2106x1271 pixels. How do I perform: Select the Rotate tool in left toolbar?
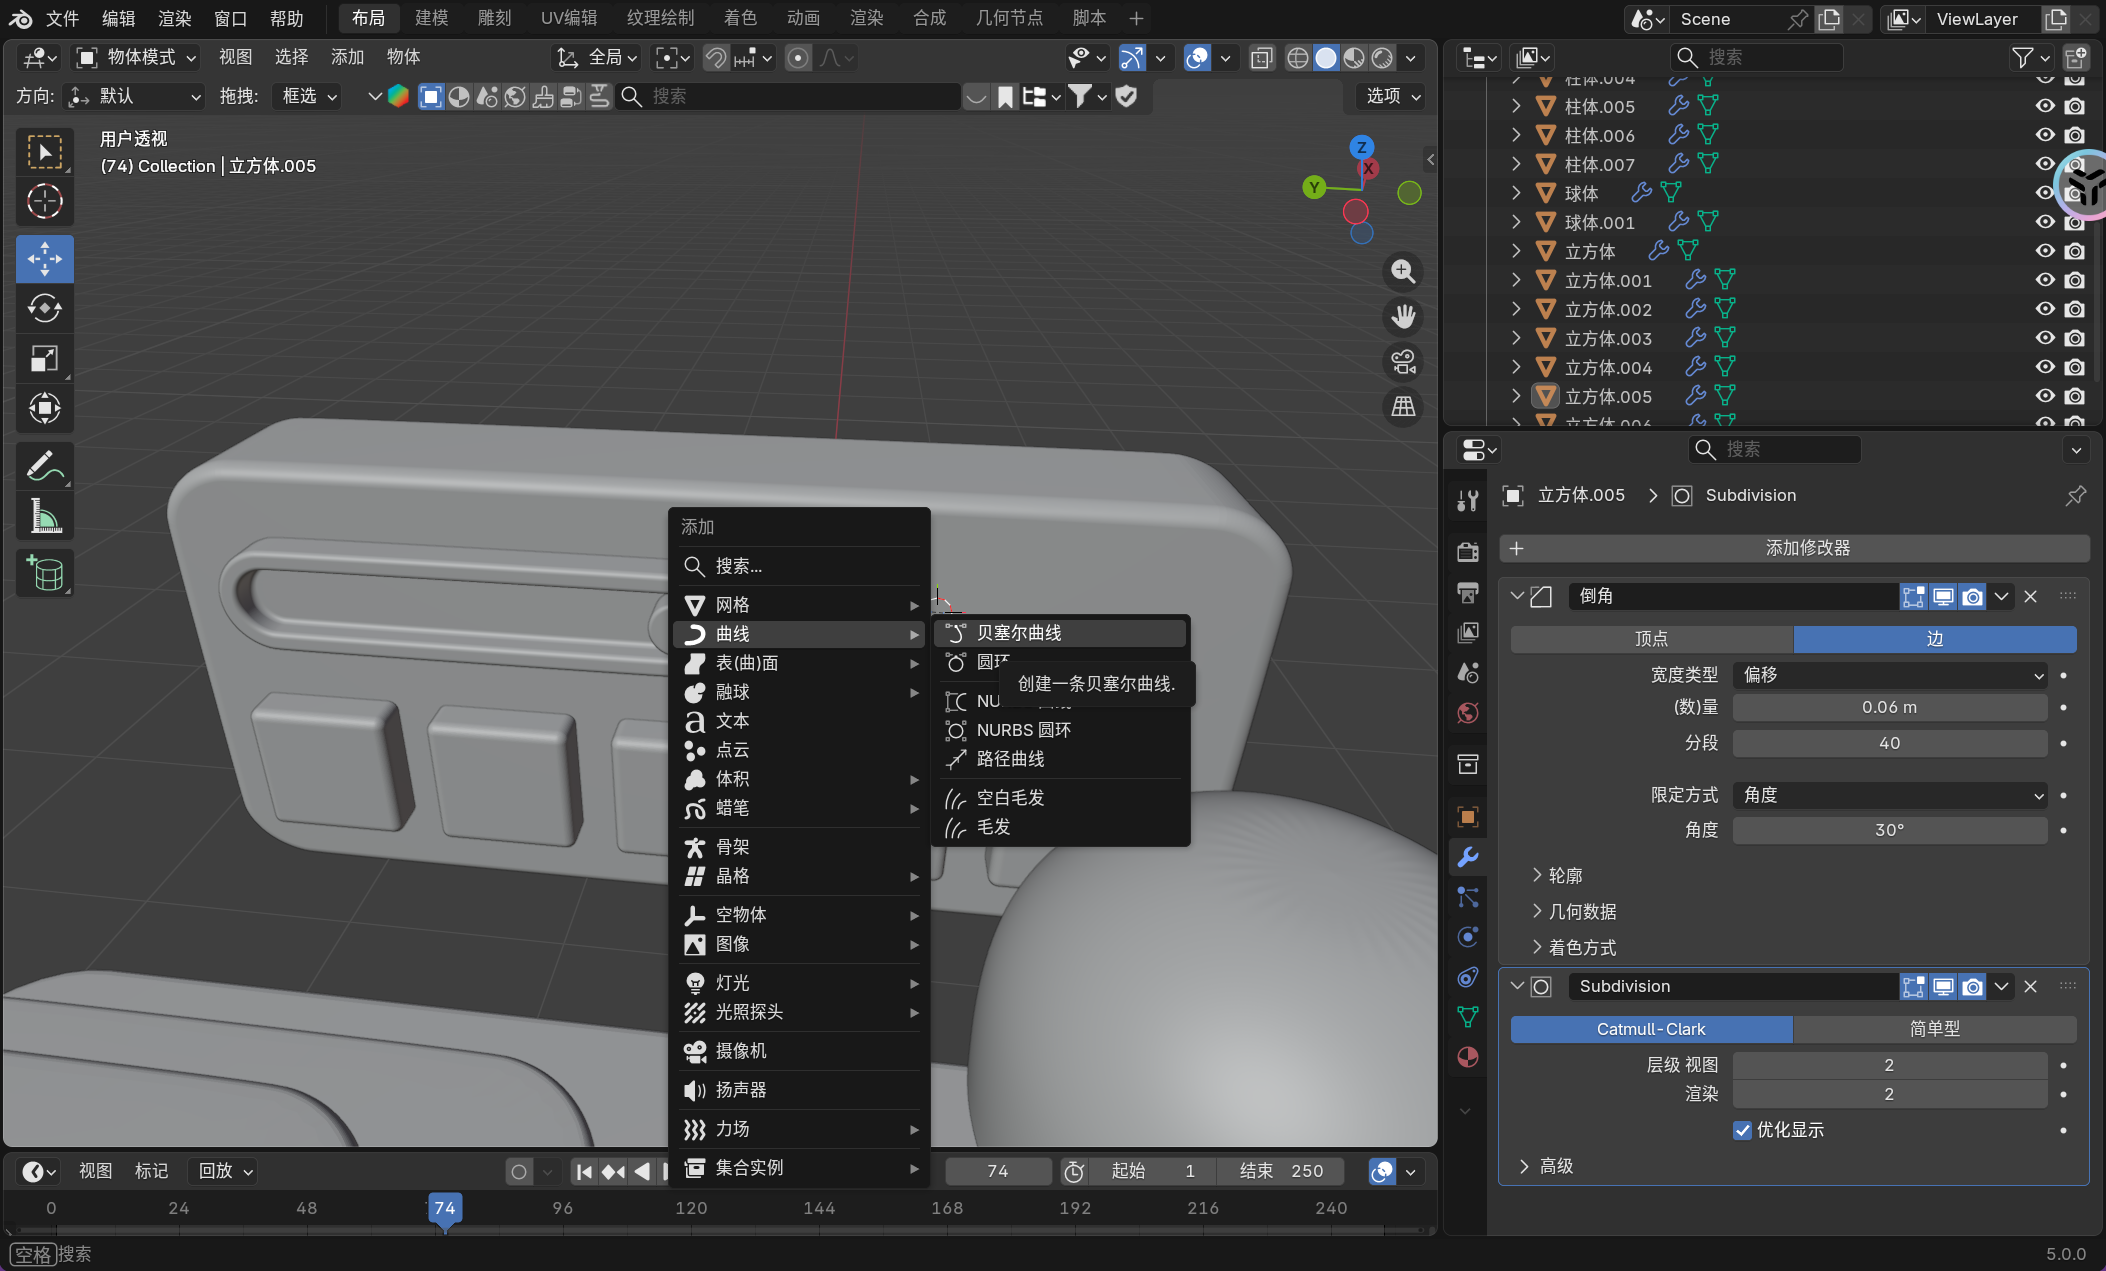tap(44, 308)
